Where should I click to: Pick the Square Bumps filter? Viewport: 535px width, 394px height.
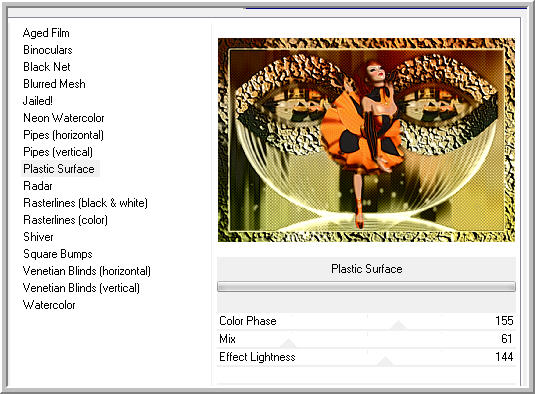[58, 254]
